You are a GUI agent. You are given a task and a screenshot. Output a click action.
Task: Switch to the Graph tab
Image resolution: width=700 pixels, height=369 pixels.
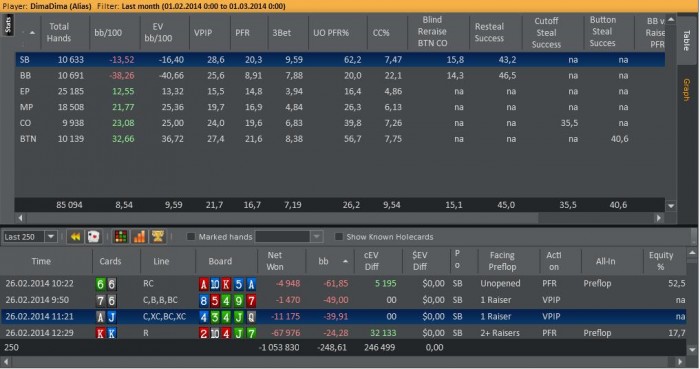click(x=687, y=89)
